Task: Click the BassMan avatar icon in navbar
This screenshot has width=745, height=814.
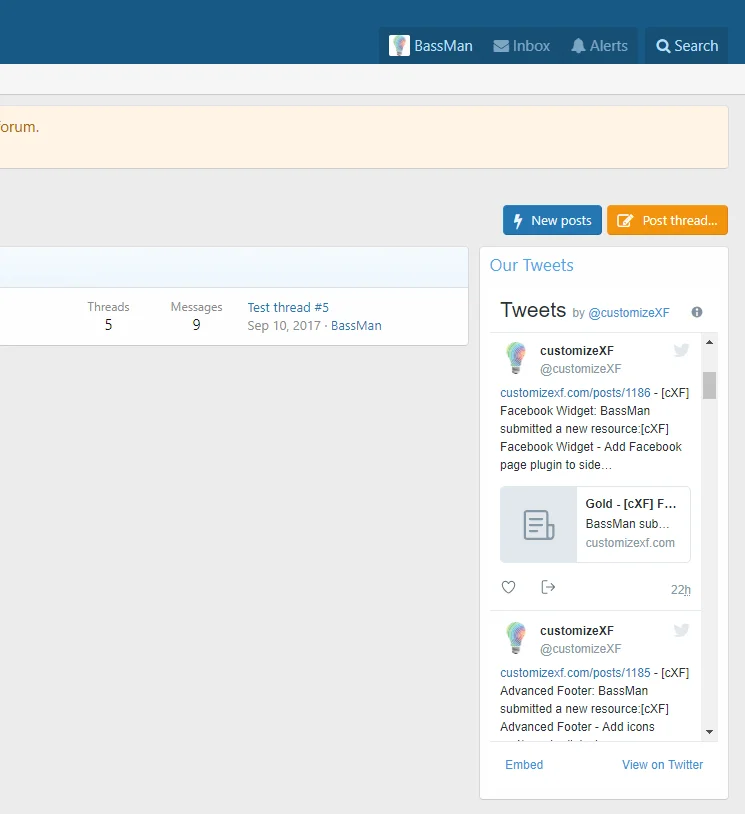Action: coord(400,46)
